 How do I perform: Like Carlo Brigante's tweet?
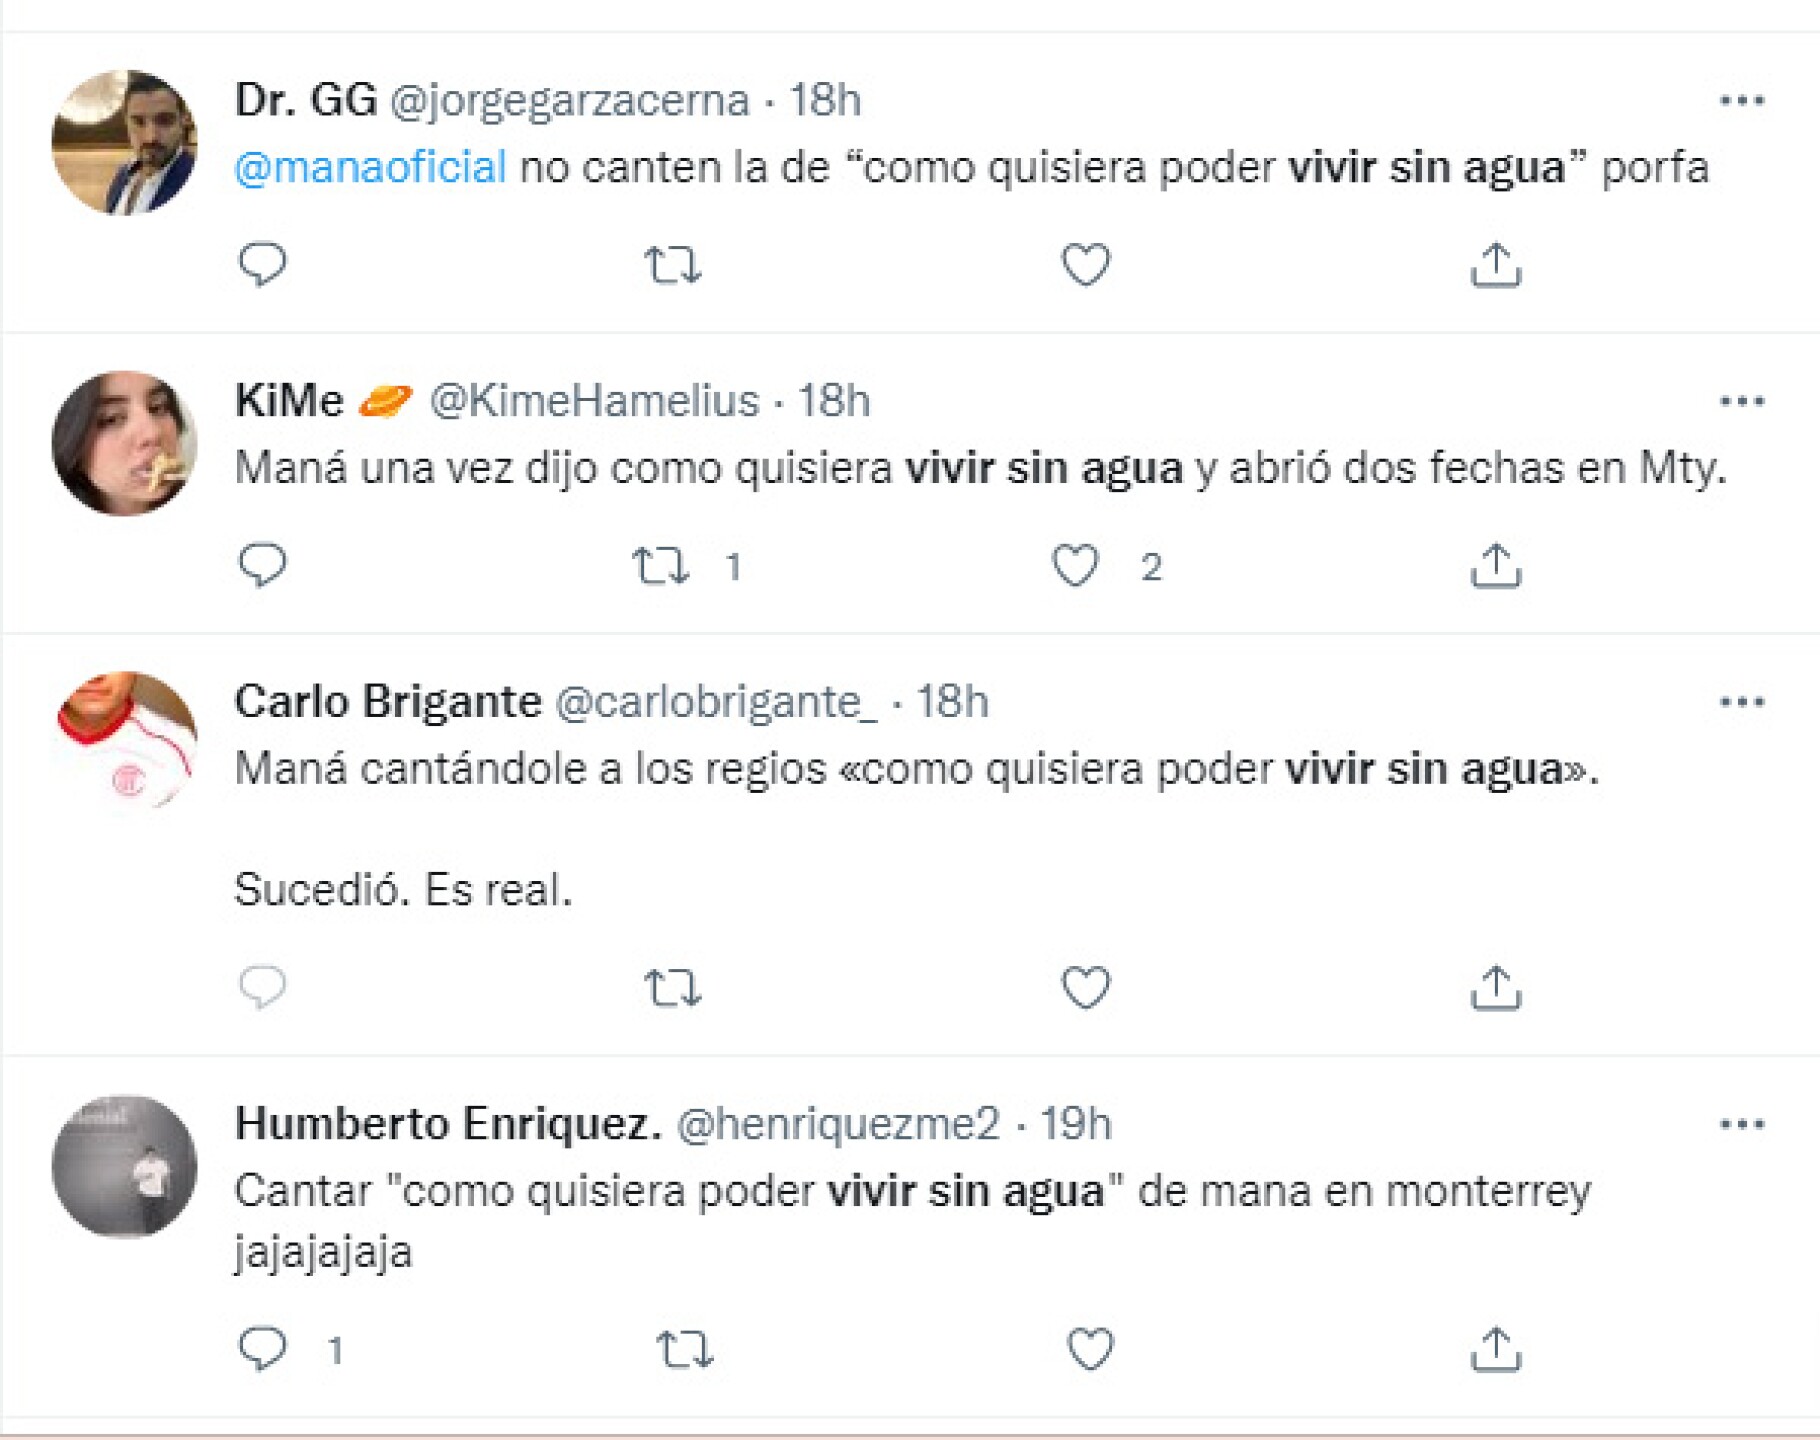(x=1085, y=988)
